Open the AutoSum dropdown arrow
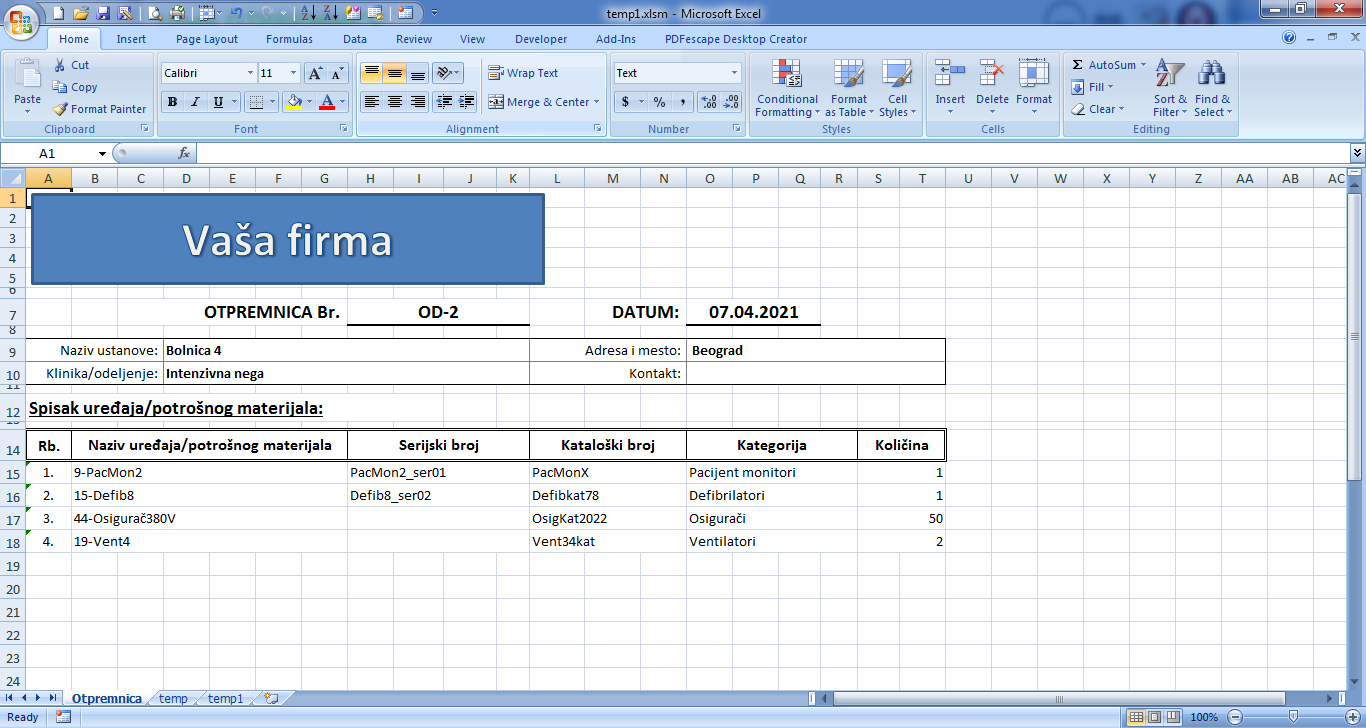Image resolution: width=1366 pixels, height=728 pixels. pos(1143,65)
